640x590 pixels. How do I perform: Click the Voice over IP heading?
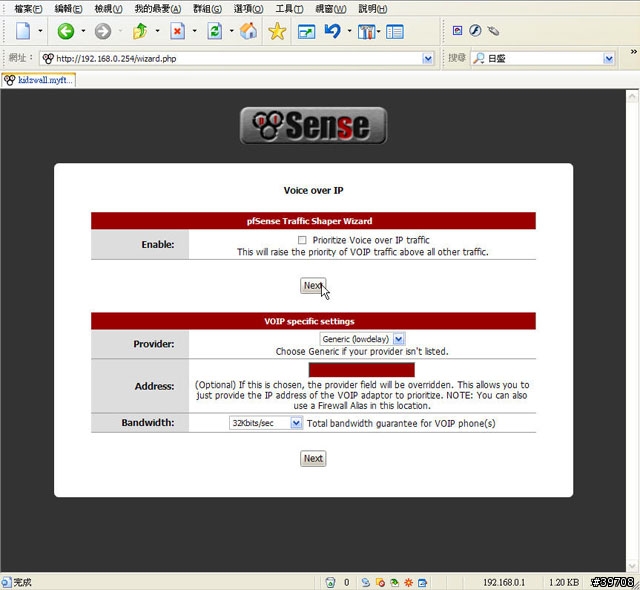click(313, 190)
